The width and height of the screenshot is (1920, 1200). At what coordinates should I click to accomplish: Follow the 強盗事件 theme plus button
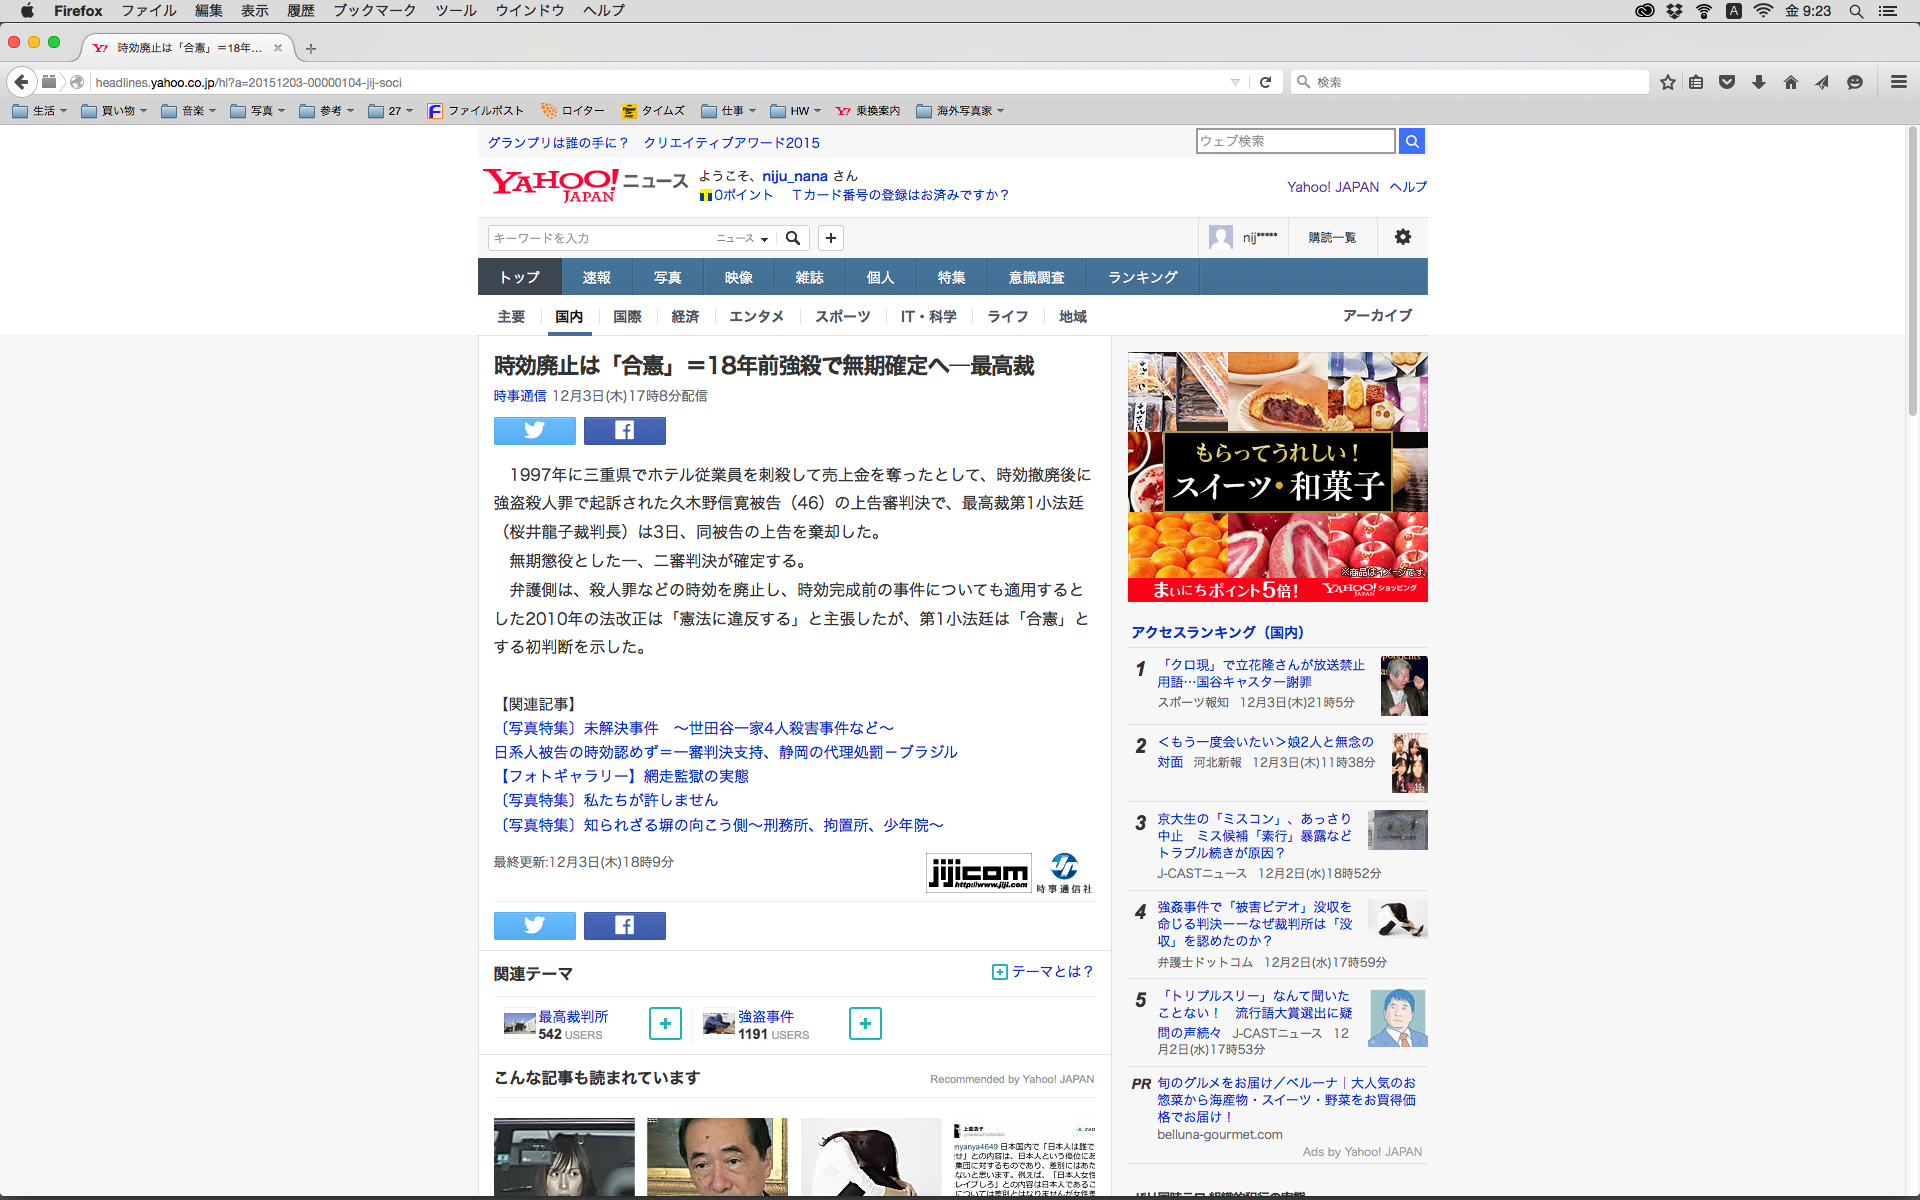click(x=865, y=1024)
